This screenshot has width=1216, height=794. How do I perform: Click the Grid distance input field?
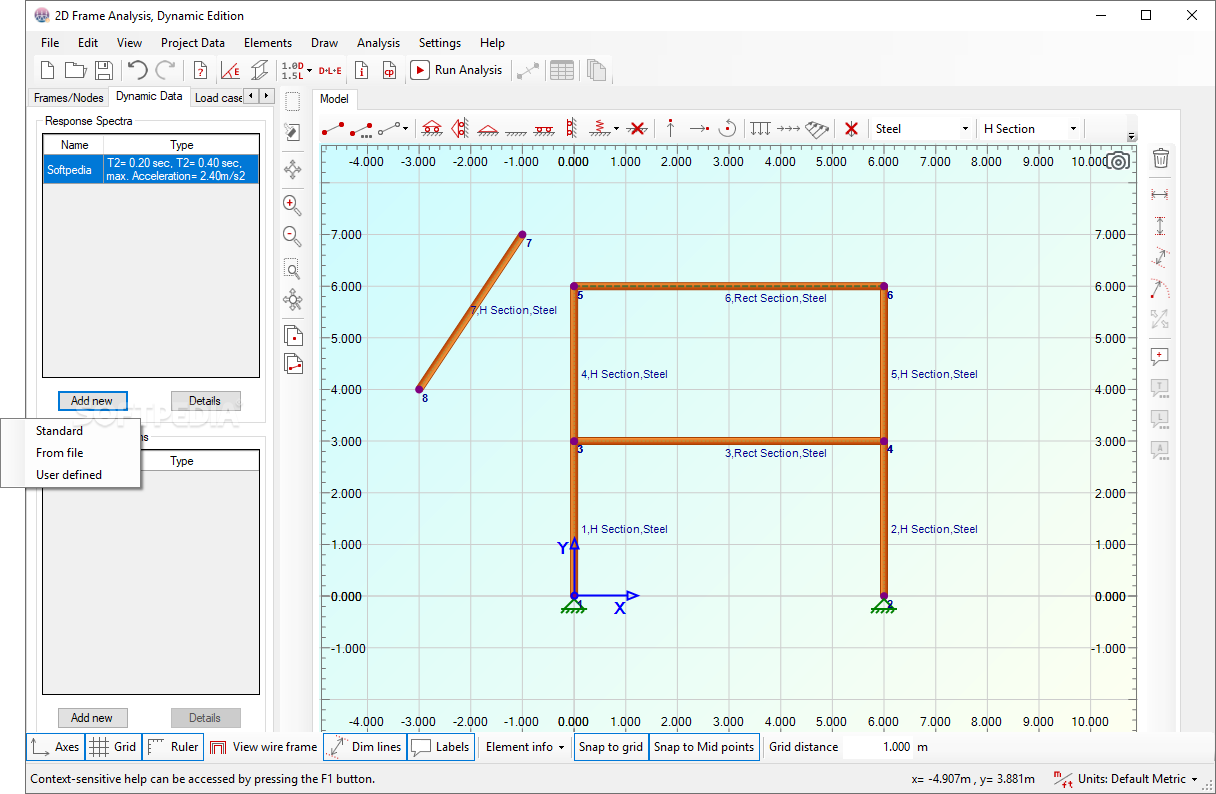pyautogui.click(x=878, y=747)
